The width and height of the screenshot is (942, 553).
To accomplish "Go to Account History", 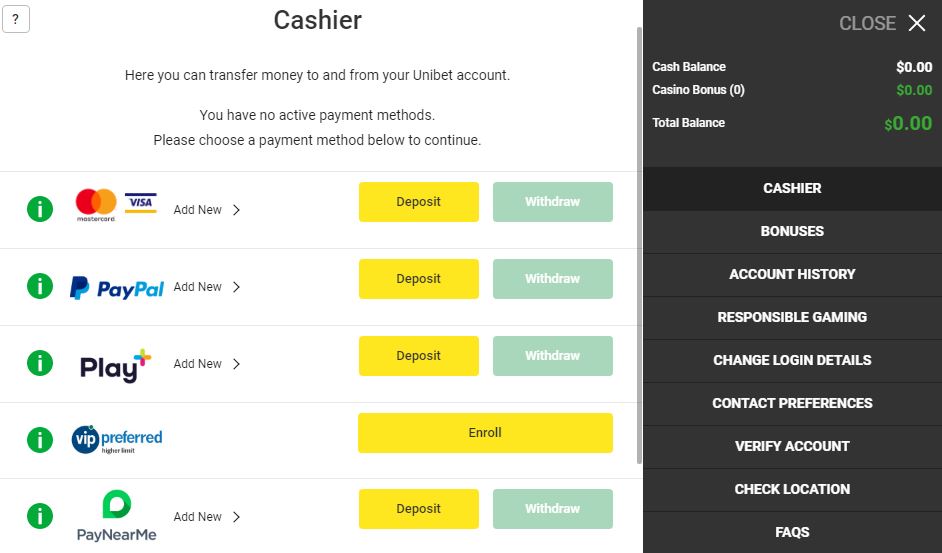I will [792, 274].
